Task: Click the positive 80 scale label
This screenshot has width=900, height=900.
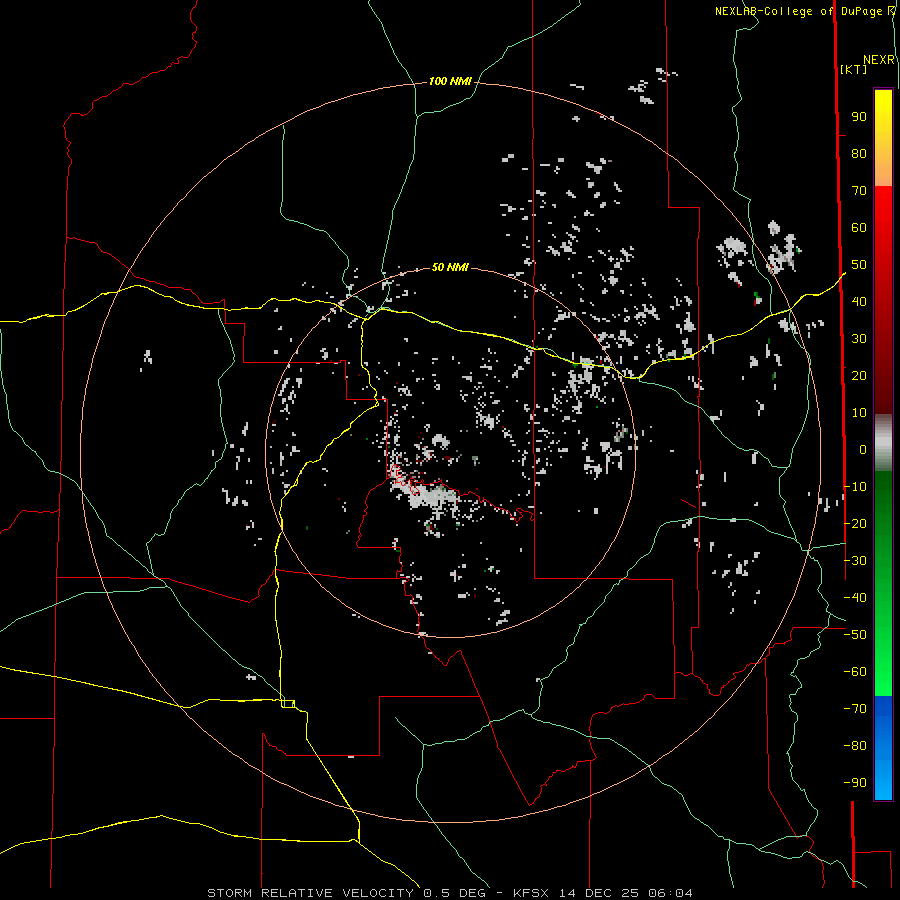Action: click(x=859, y=154)
